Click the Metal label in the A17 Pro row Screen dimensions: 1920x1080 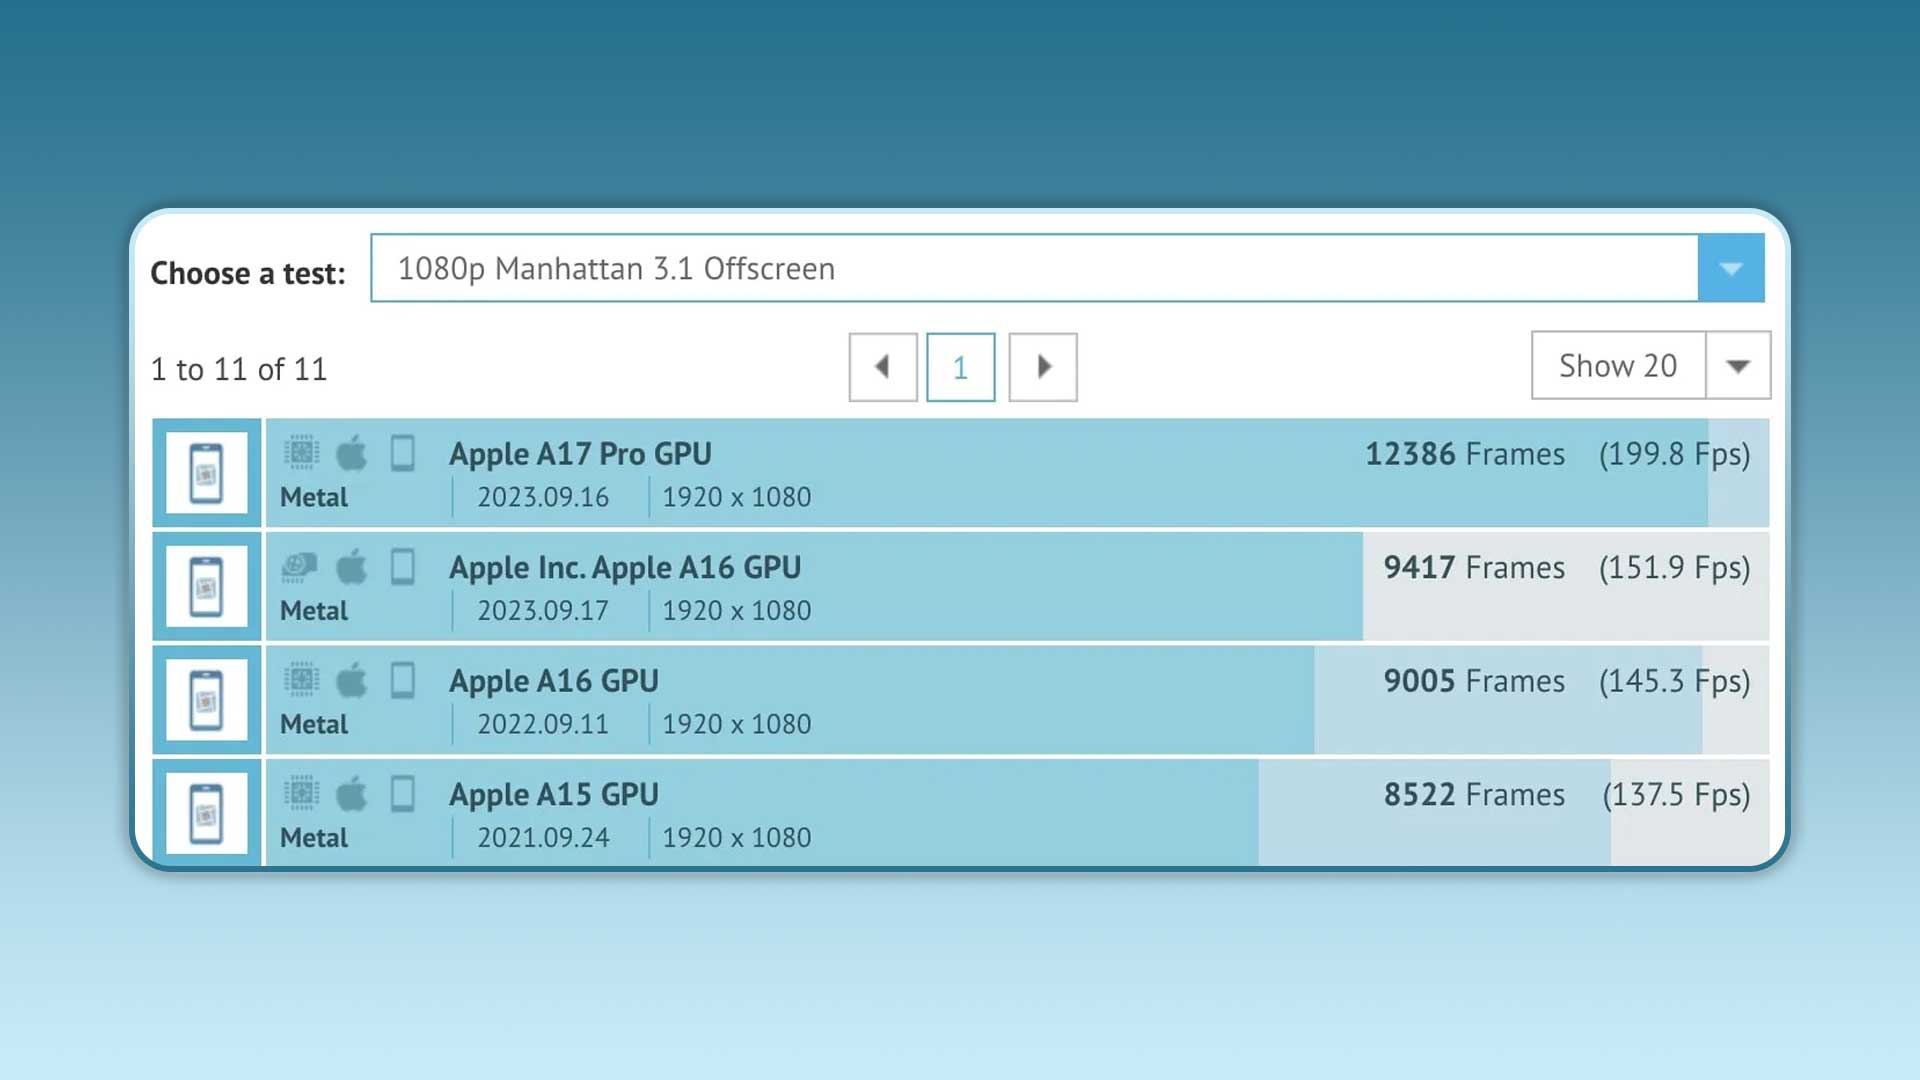[314, 497]
